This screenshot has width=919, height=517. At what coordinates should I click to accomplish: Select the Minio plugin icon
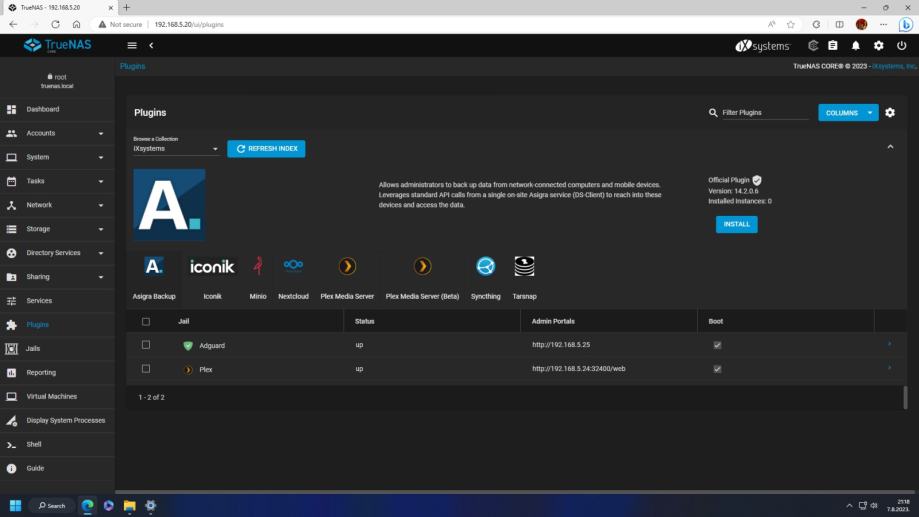[258, 266]
